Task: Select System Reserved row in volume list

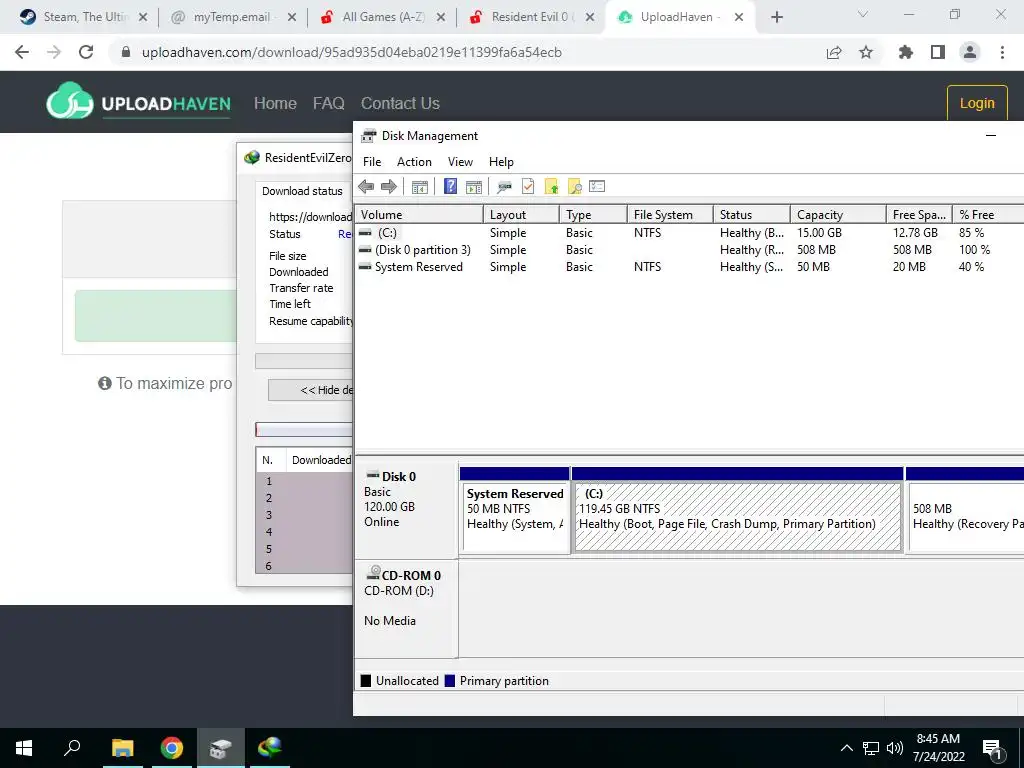Action: click(690, 266)
